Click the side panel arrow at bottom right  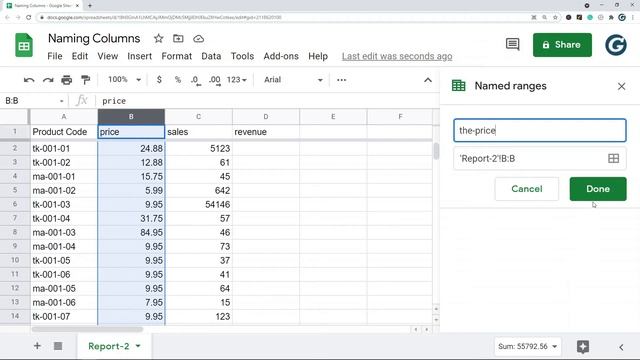(x=621, y=347)
